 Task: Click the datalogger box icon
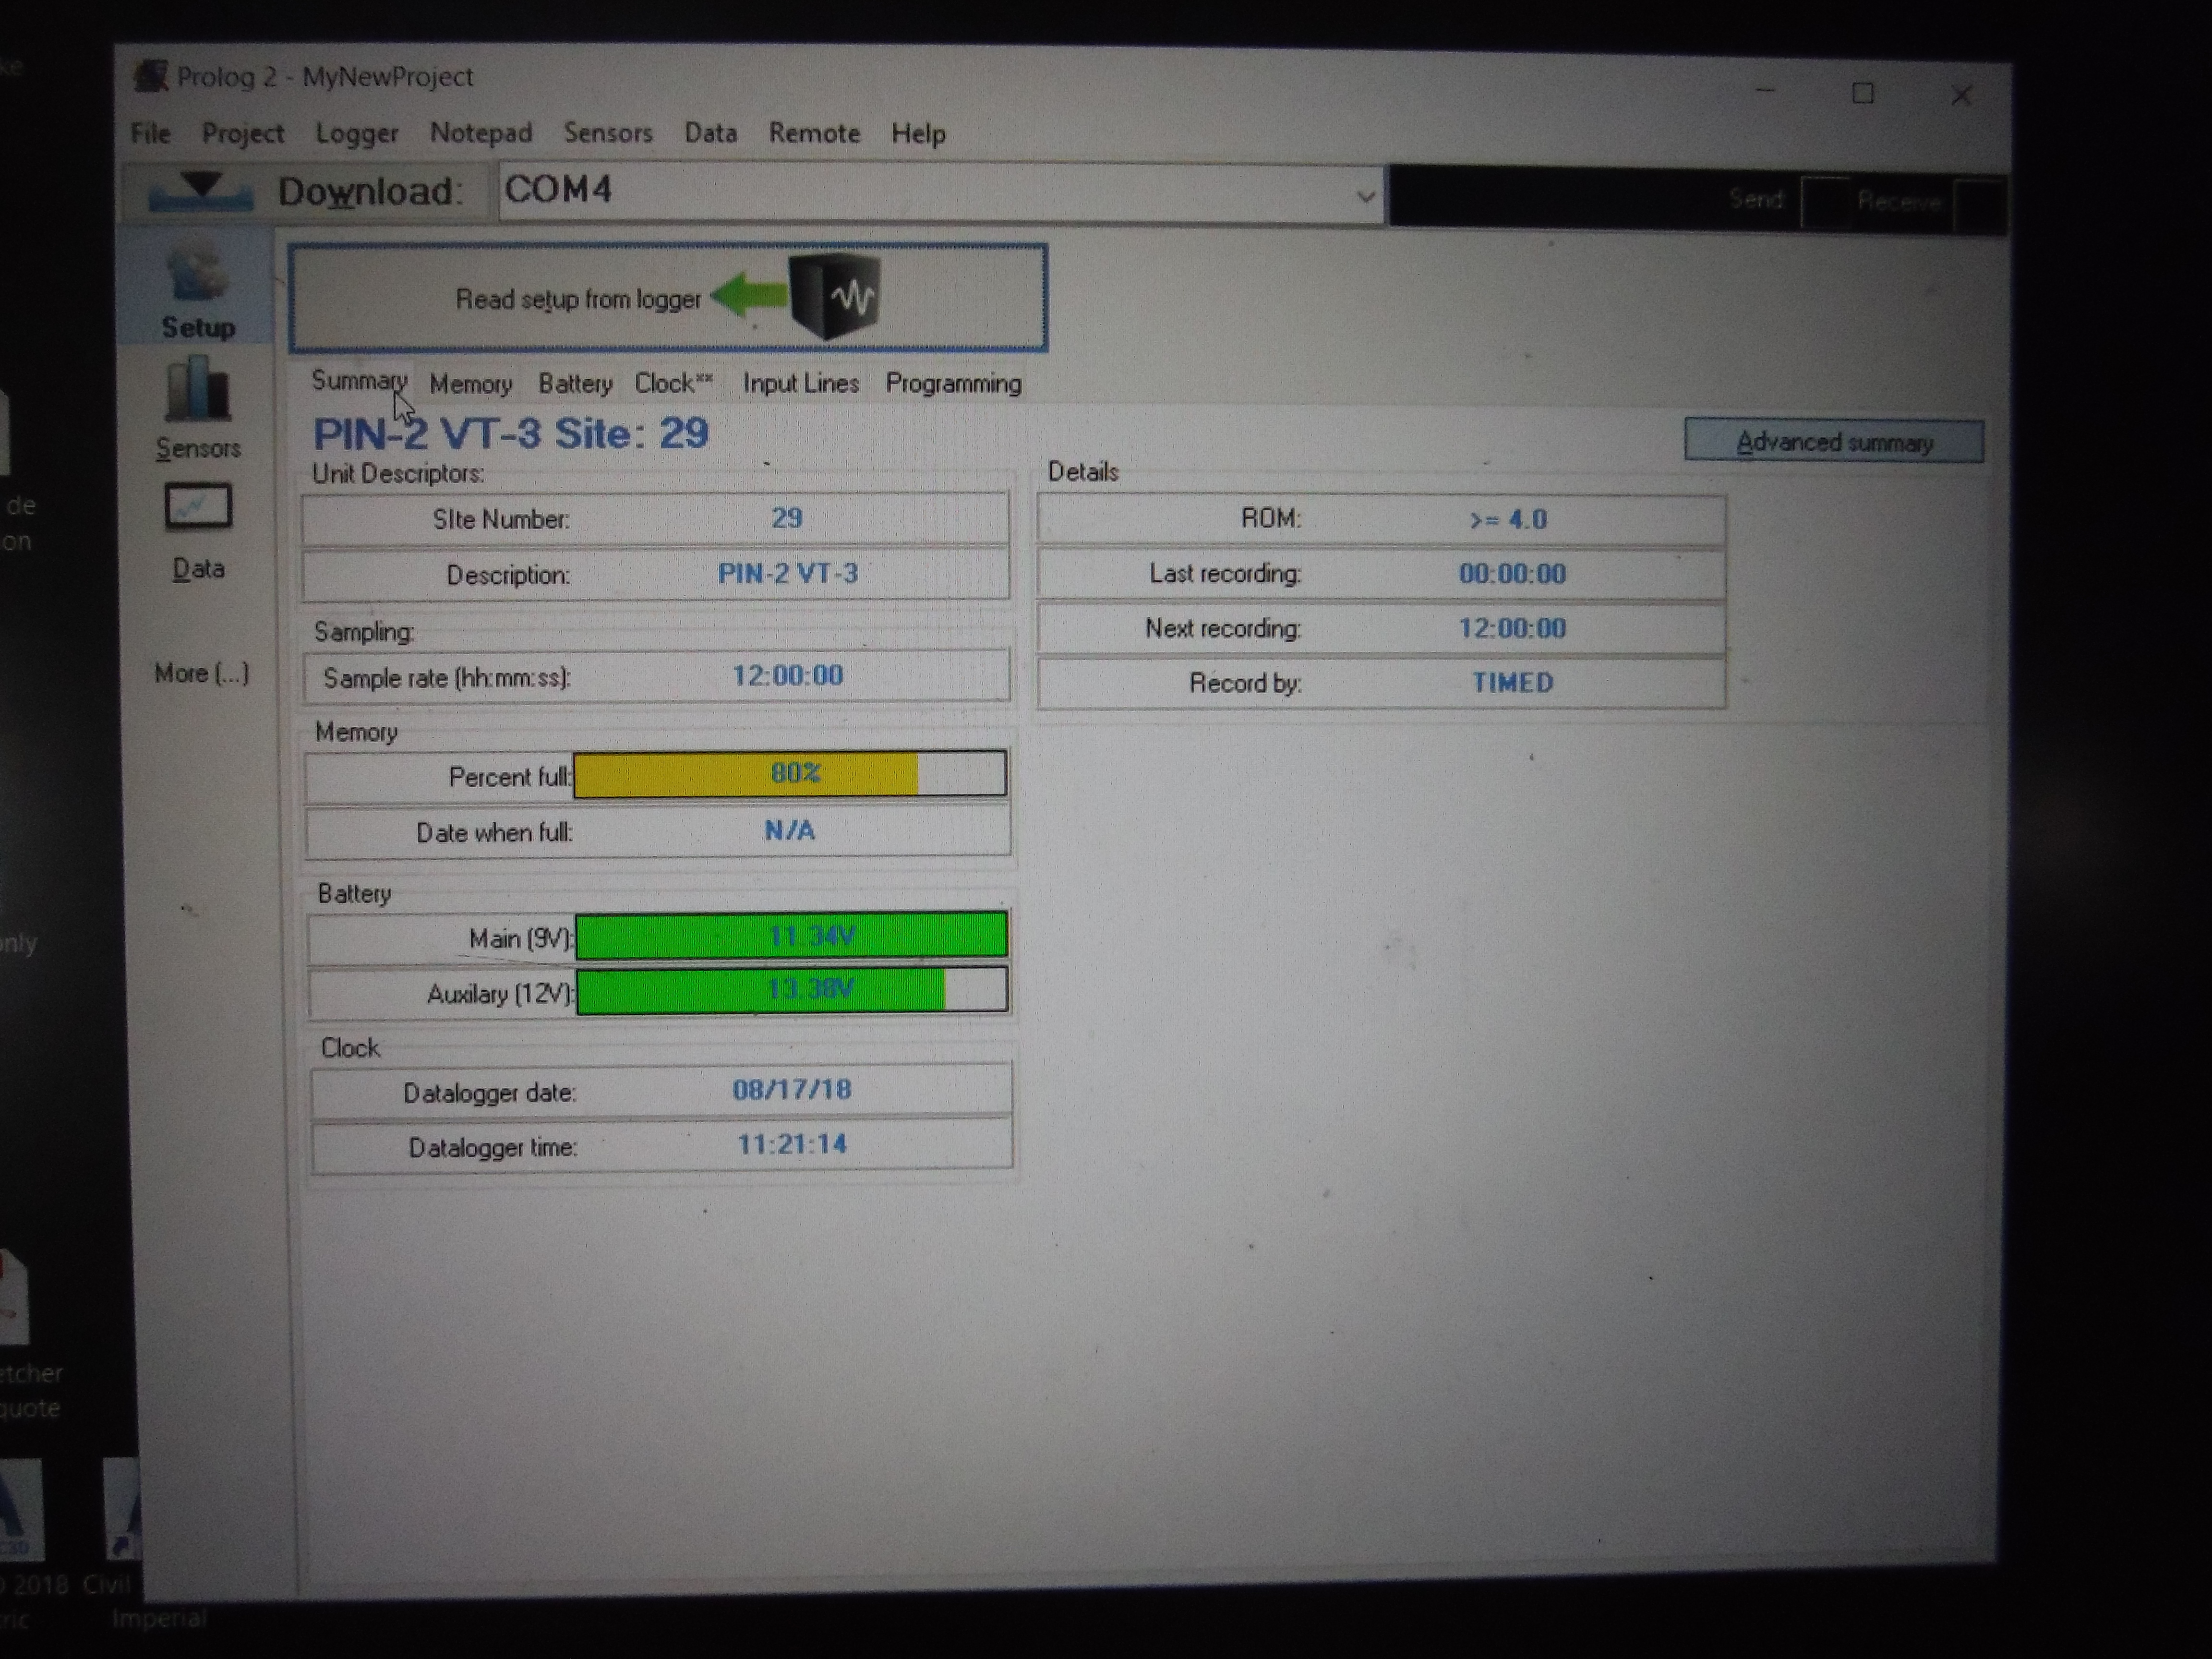click(x=835, y=296)
